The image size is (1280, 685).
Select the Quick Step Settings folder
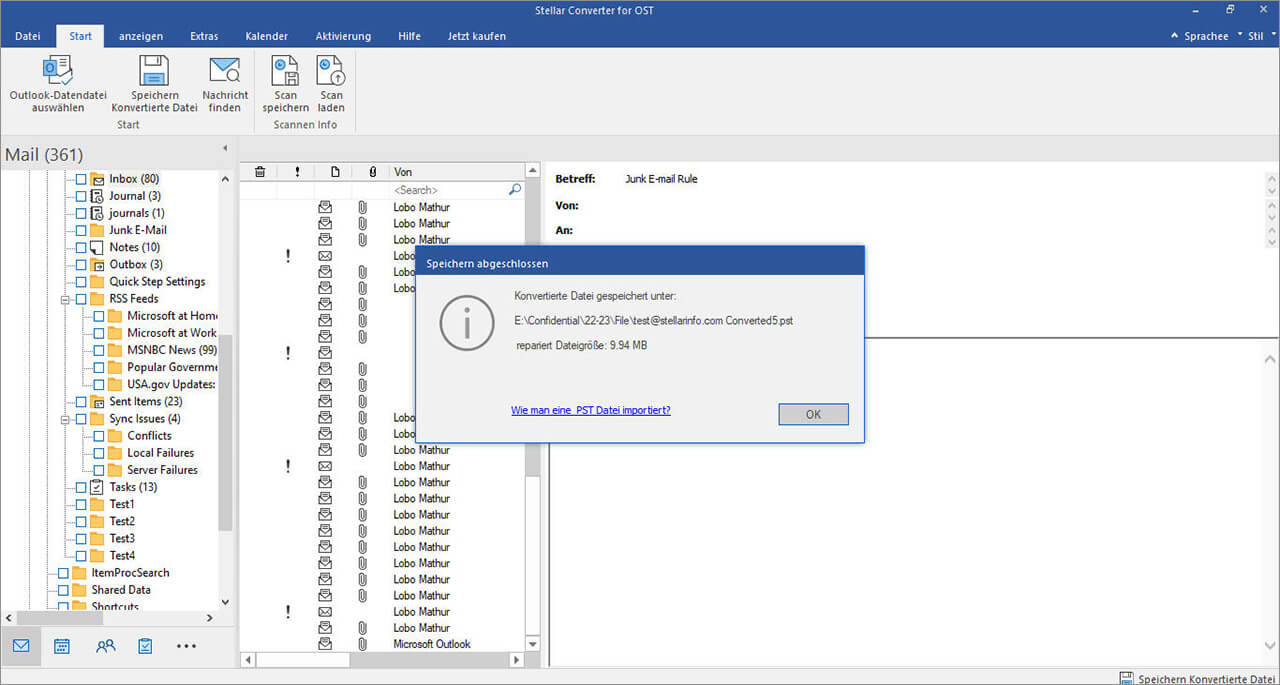coord(157,281)
